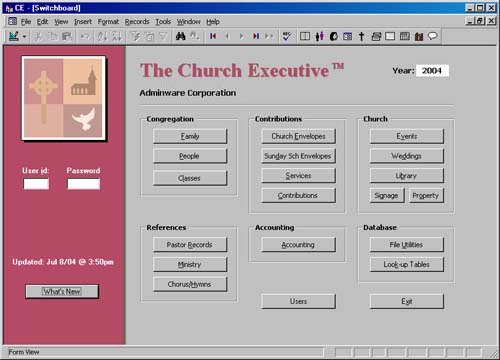The width and height of the screenshot is (500, 360).
Task: Click the blank window toolbar icon
Action: [x=390, y=36]
